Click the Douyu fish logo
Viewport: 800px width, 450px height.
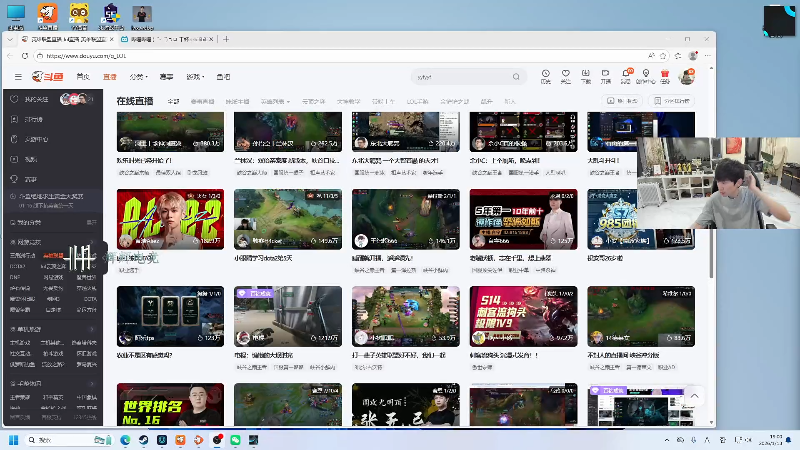pos(47,77)
